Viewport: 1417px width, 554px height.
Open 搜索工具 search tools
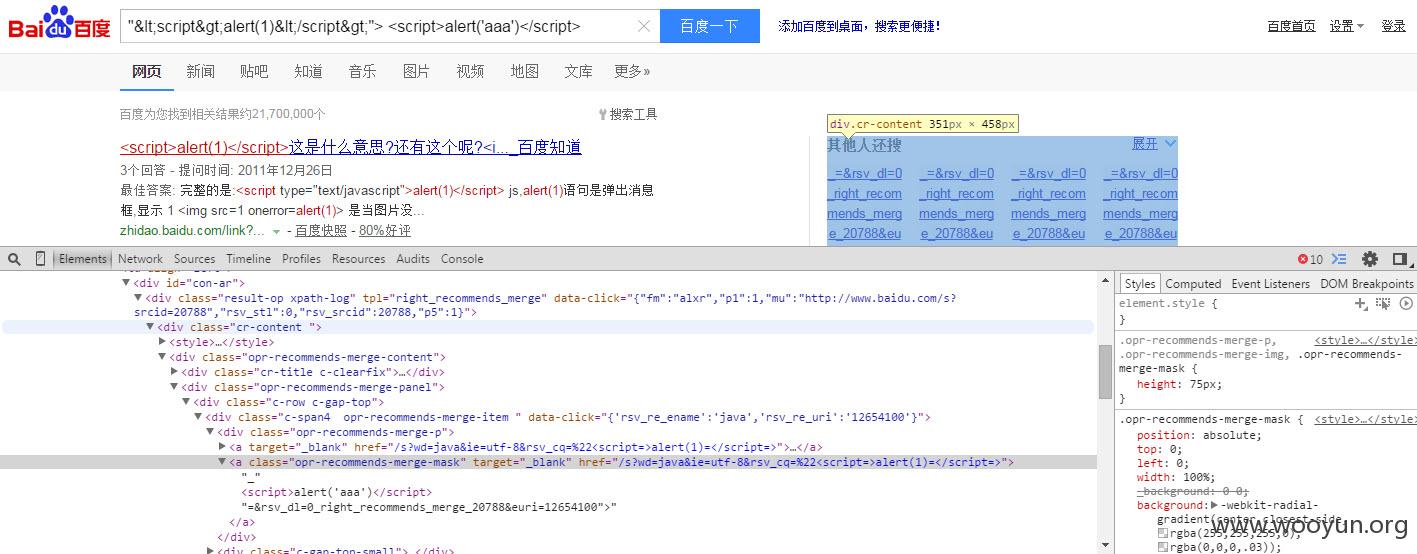pyautogui.click(x=628, y=114)
